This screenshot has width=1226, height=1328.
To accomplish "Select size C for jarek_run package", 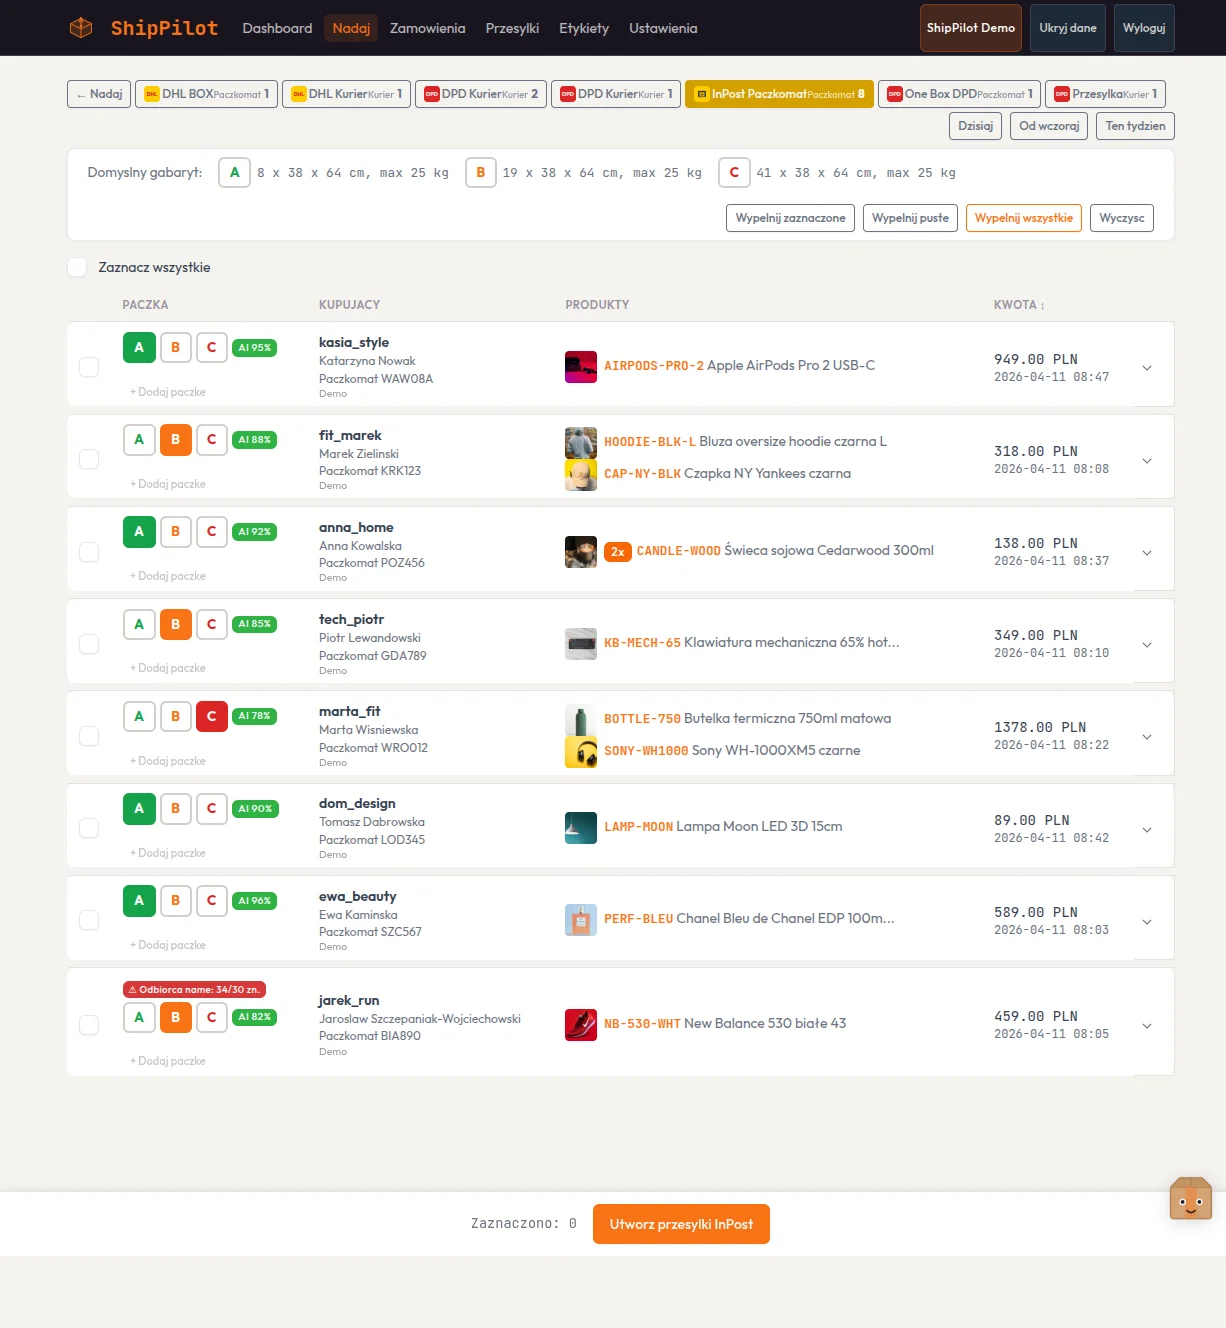I will (211, 1017).
